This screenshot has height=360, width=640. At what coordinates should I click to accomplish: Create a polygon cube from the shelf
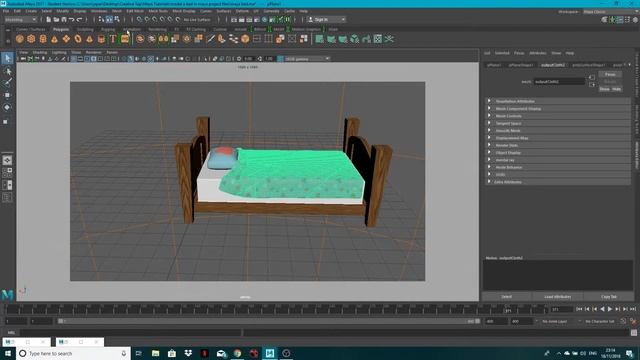coord(31,39)
